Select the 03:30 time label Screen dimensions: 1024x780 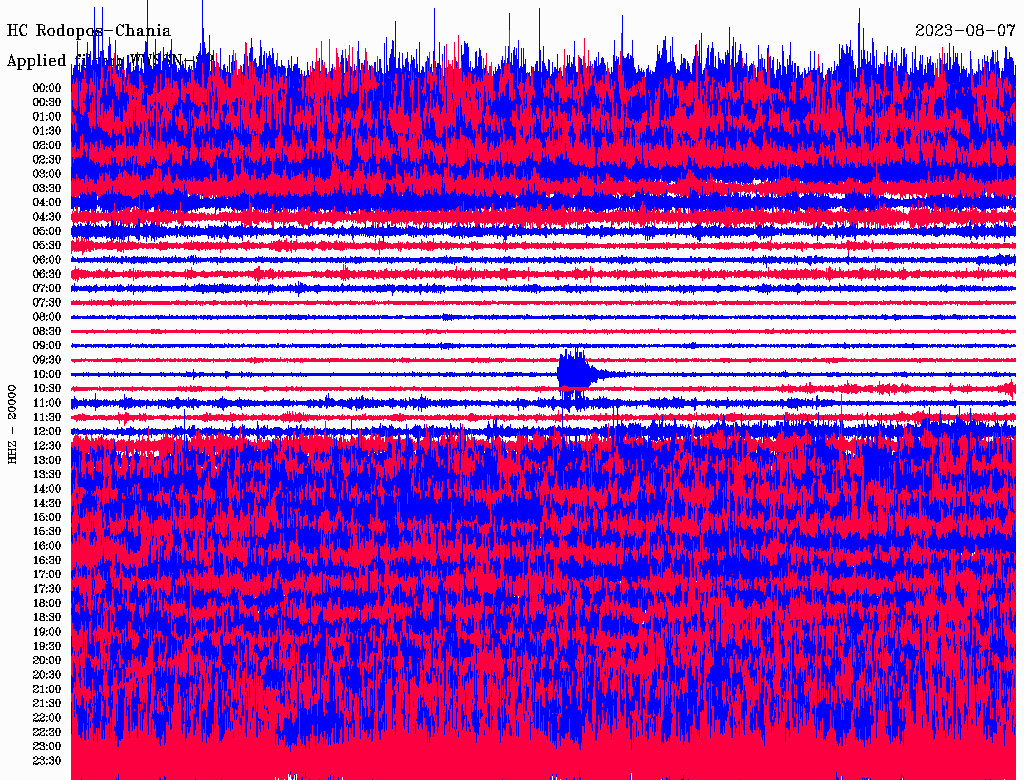47,188
